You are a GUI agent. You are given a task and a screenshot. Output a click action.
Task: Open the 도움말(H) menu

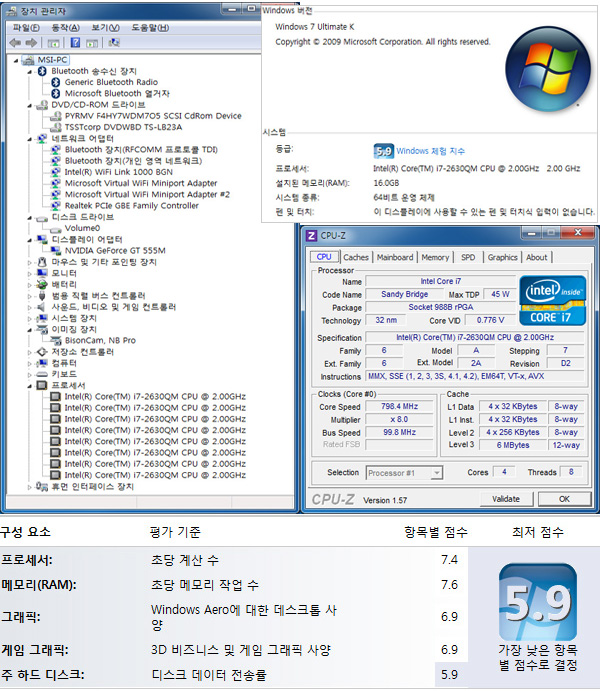(x=150, y=28)
